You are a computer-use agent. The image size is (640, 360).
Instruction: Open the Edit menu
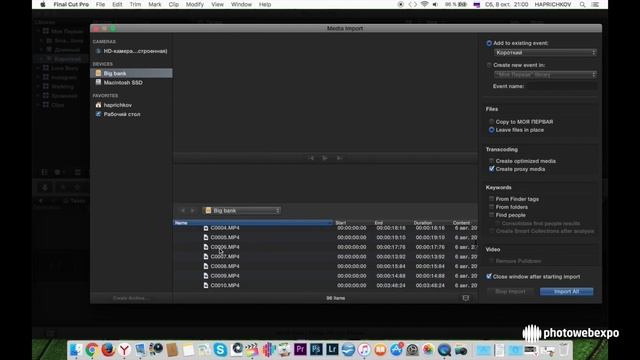[117, 4]
